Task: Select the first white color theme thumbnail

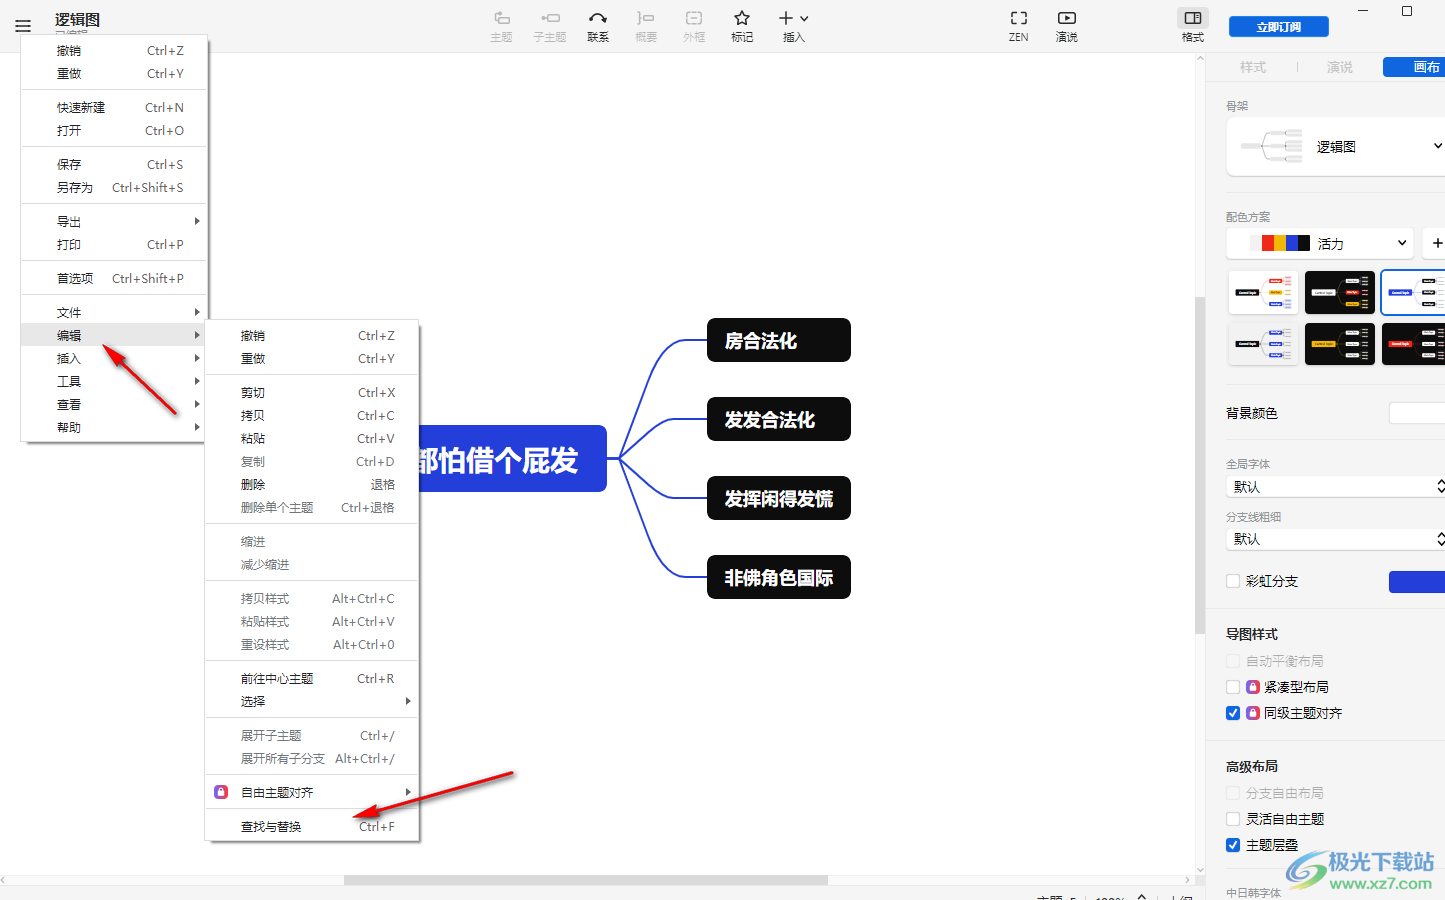Action: pos(1263,292)
